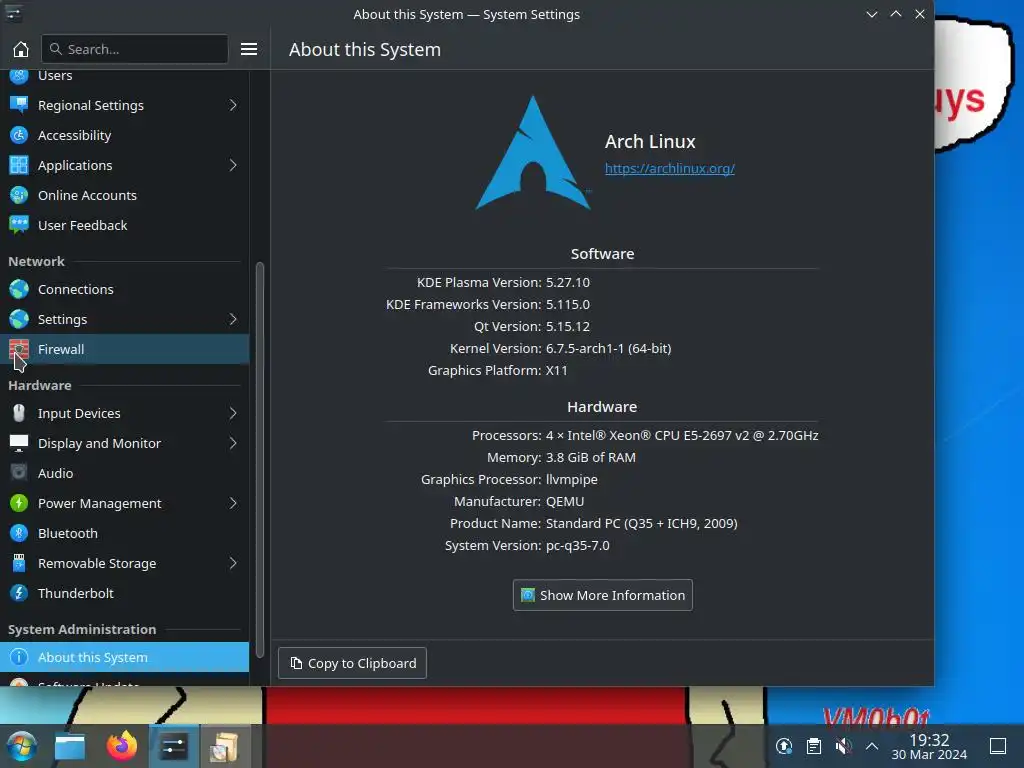
Task: Click the Display and Monitor icon
Action: (19, 443)
